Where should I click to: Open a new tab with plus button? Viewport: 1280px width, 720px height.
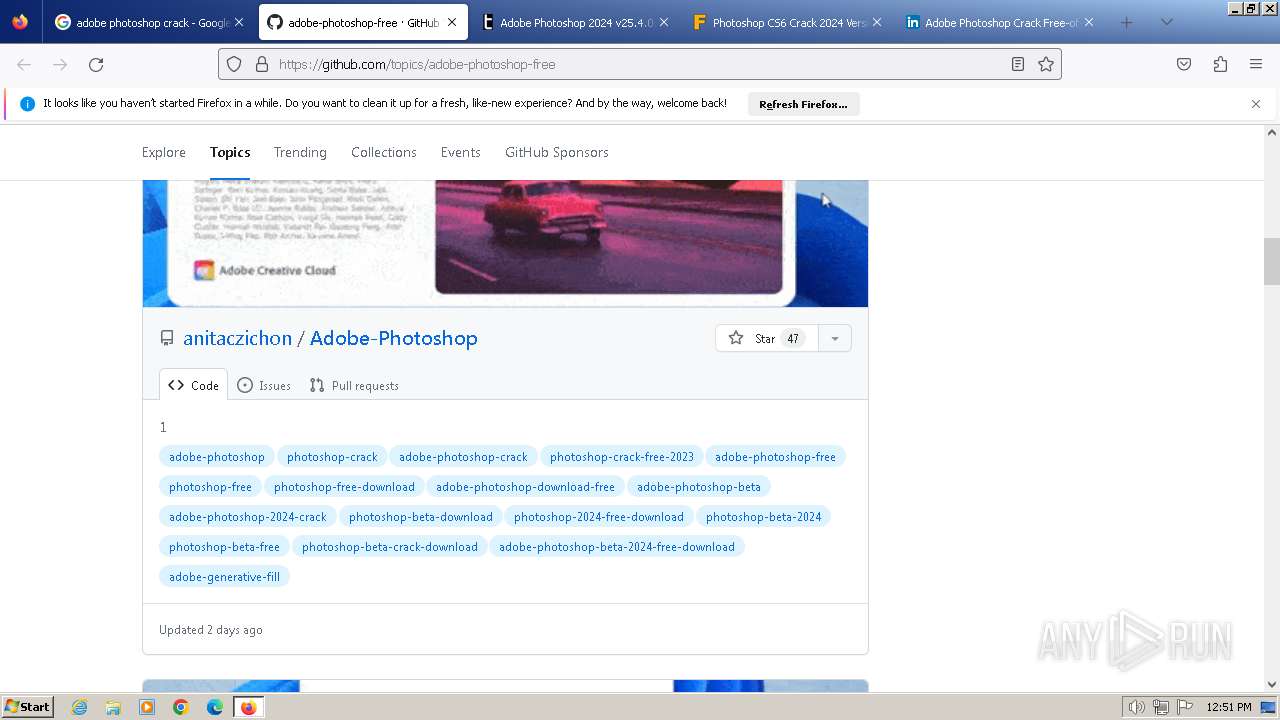point(1127,22)
